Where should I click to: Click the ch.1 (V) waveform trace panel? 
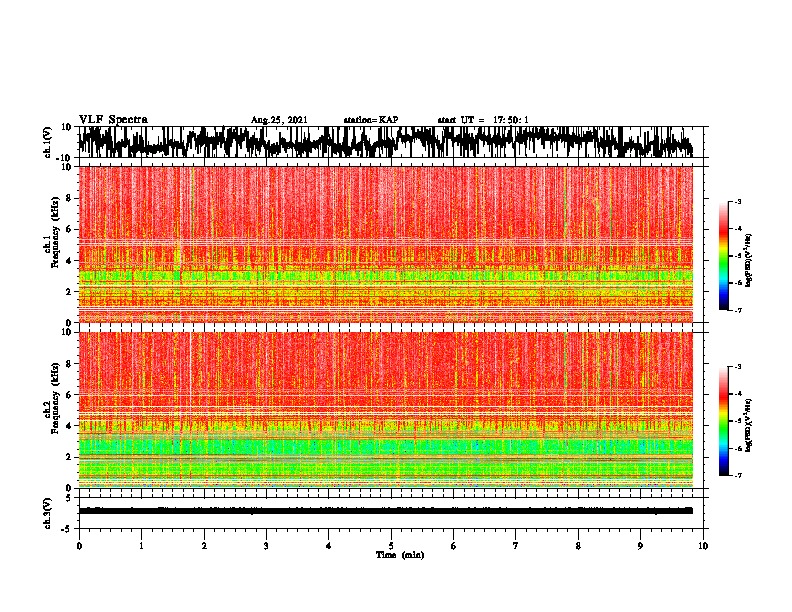pyautogui.click(x=391, y=142)
